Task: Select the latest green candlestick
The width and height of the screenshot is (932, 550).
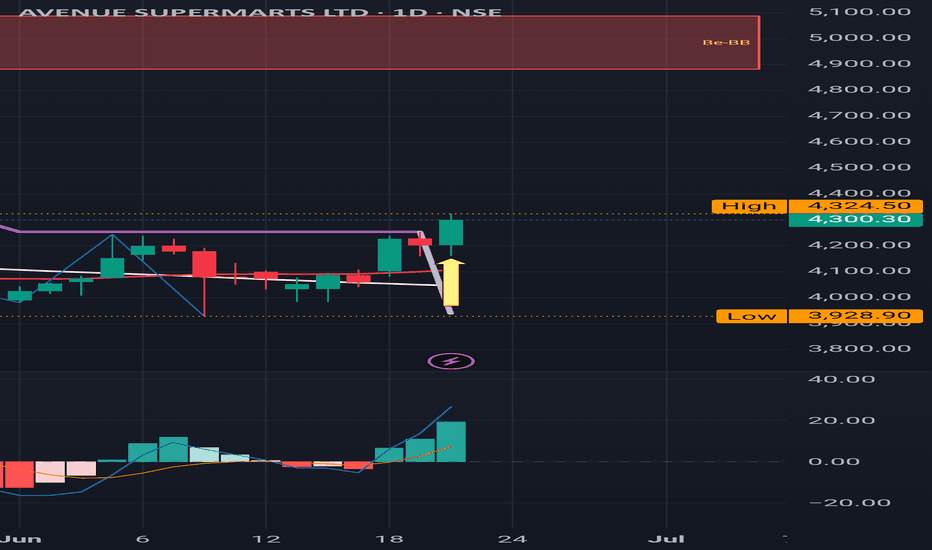Action: (x=451, y=232)
